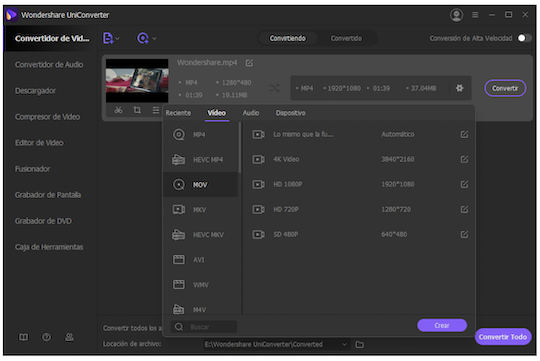Open Descargador in sidebar
Viewport: 540px width, 361px height.
click(x=35, y=91)
